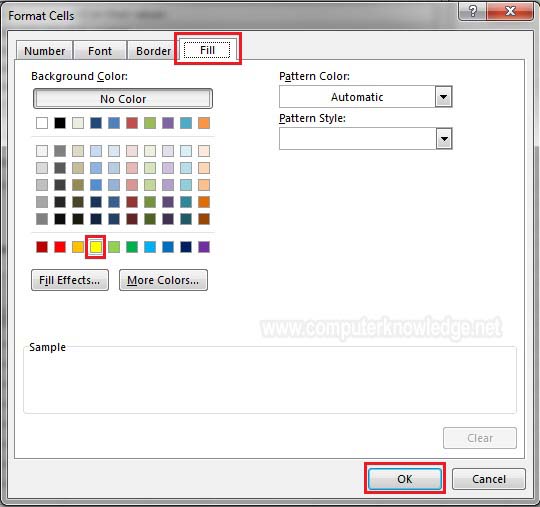Pick the darkest brown-orange shade swatch
The width and height of the screenshot is (540, 507).
pyautogui.click(x=204, y=219)
